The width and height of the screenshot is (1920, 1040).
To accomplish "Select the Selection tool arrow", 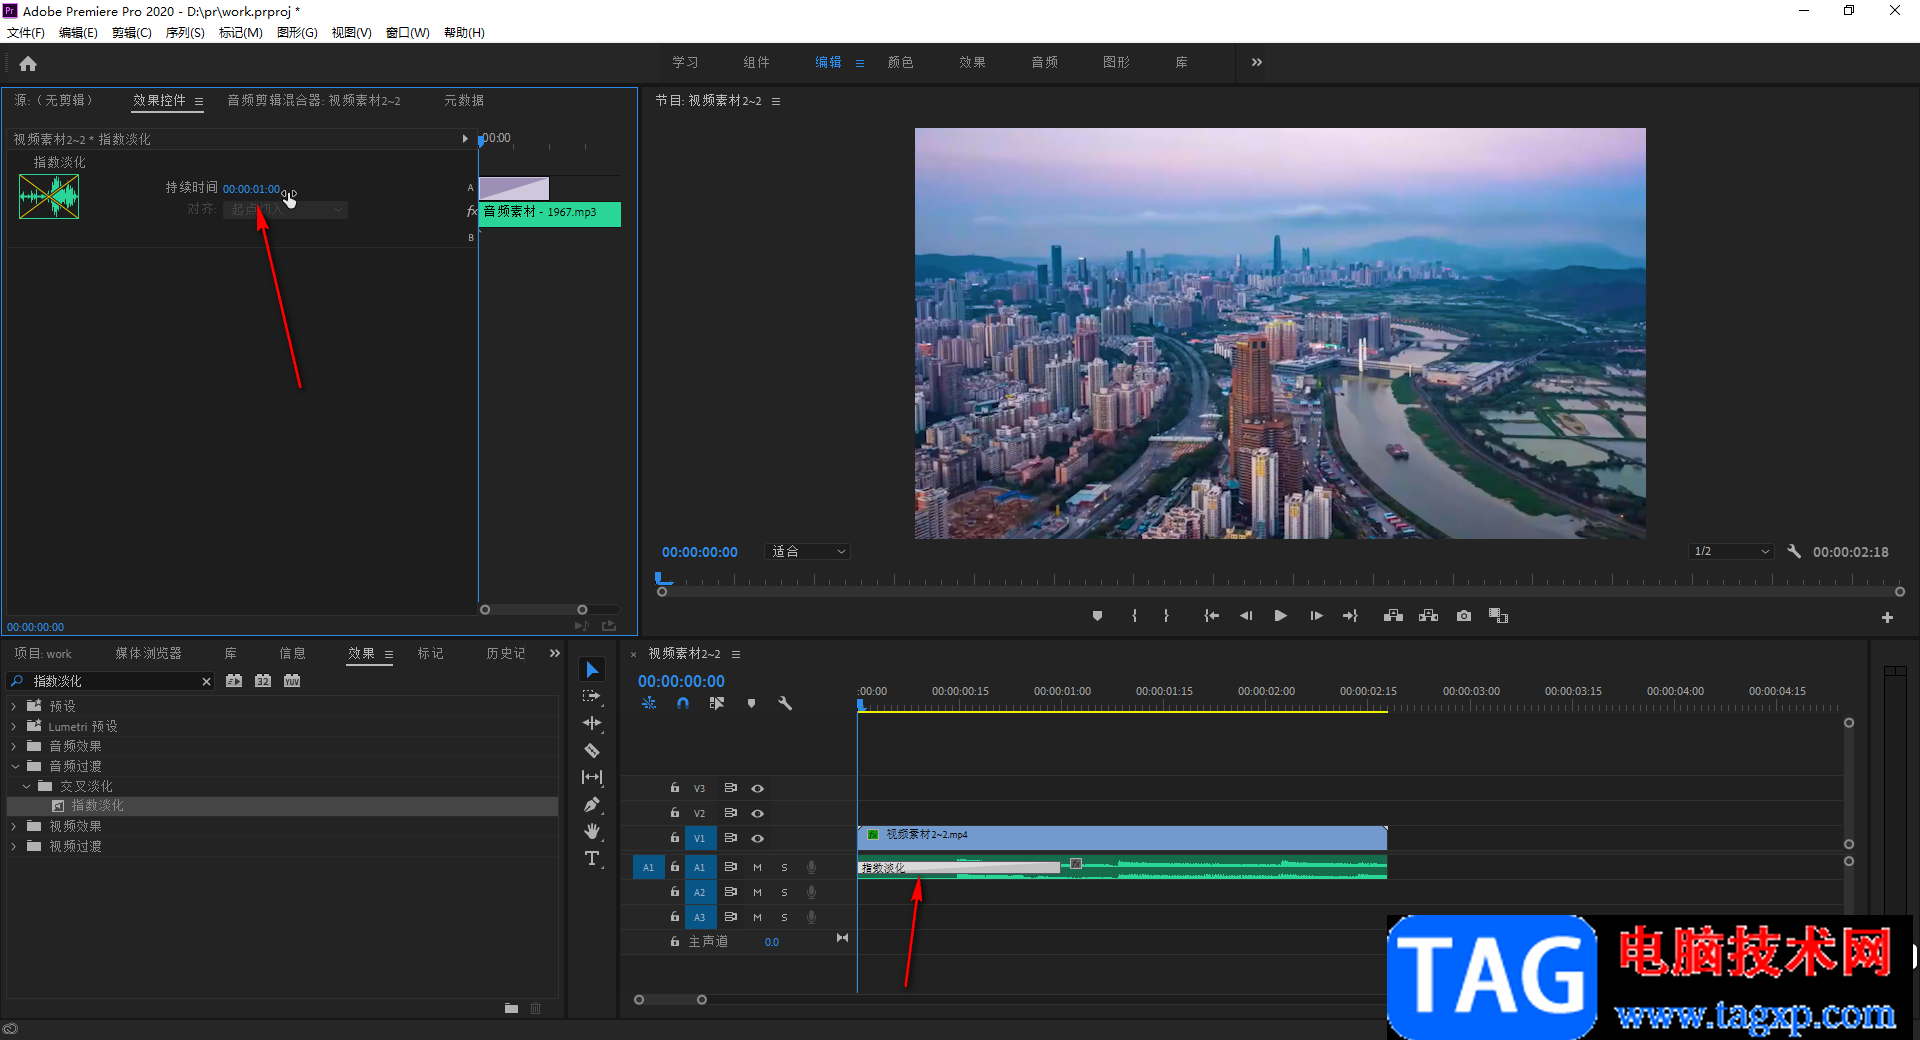I will [592, 670].
